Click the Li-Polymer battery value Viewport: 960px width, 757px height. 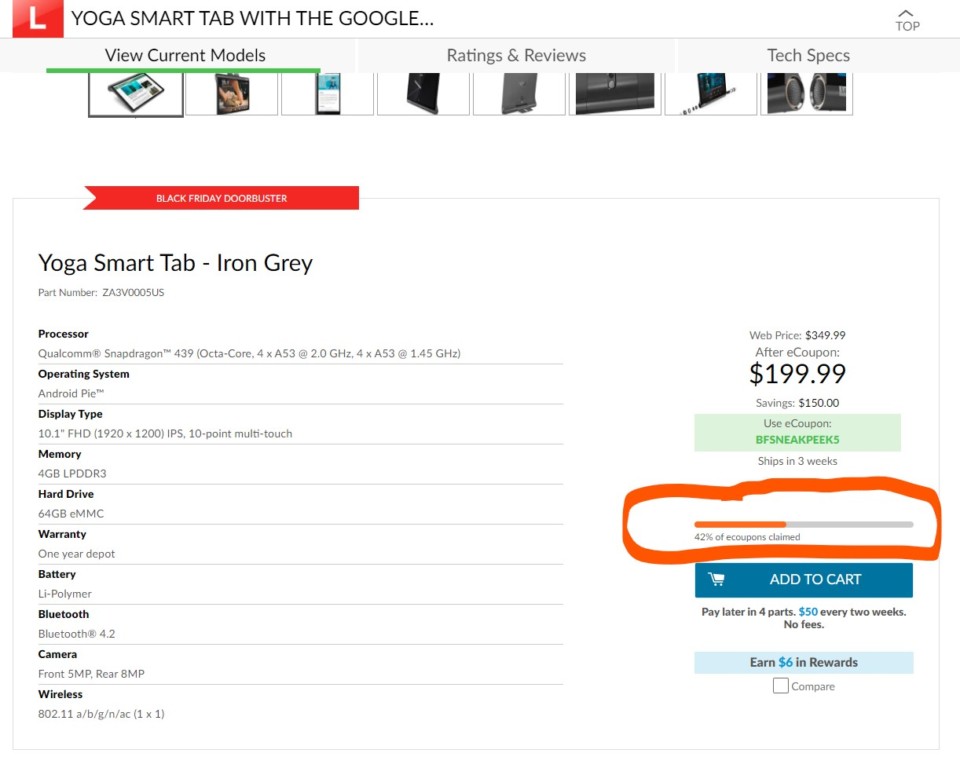tap(65, 593)
